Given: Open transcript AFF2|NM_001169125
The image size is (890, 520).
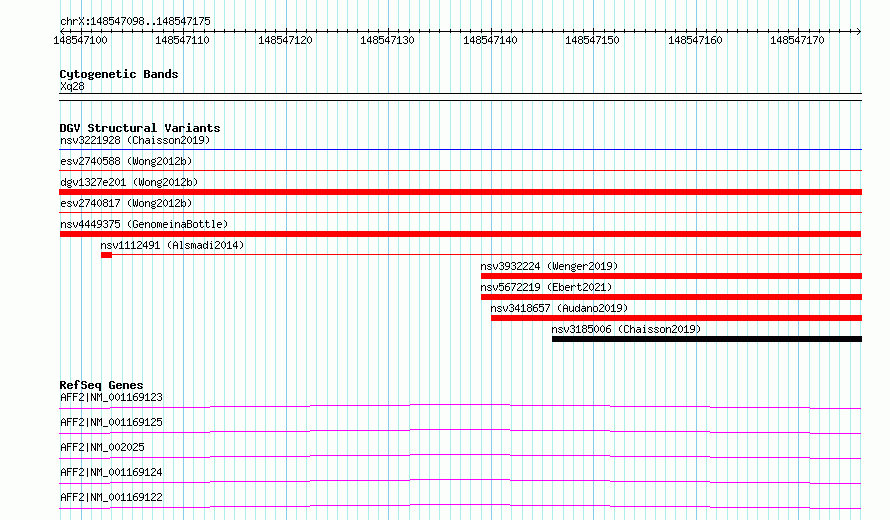Looking at the screenshot, I should tap(111, 422).
